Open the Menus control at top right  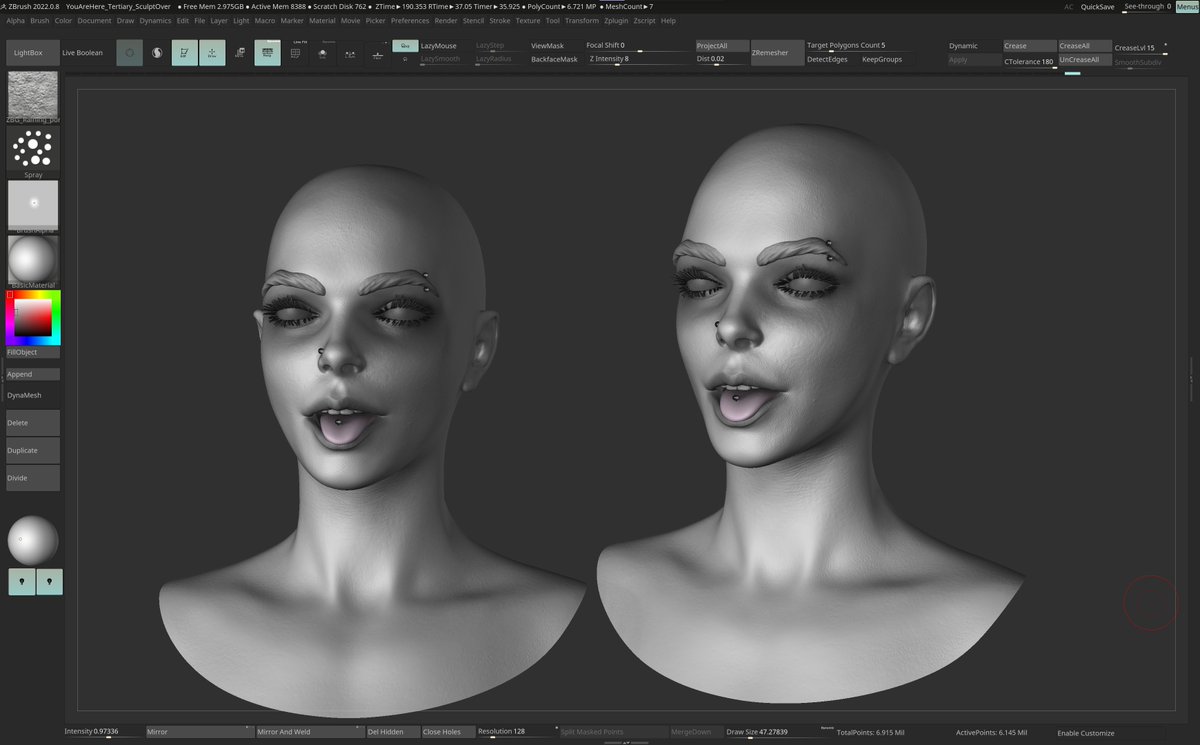[1188, 6]
